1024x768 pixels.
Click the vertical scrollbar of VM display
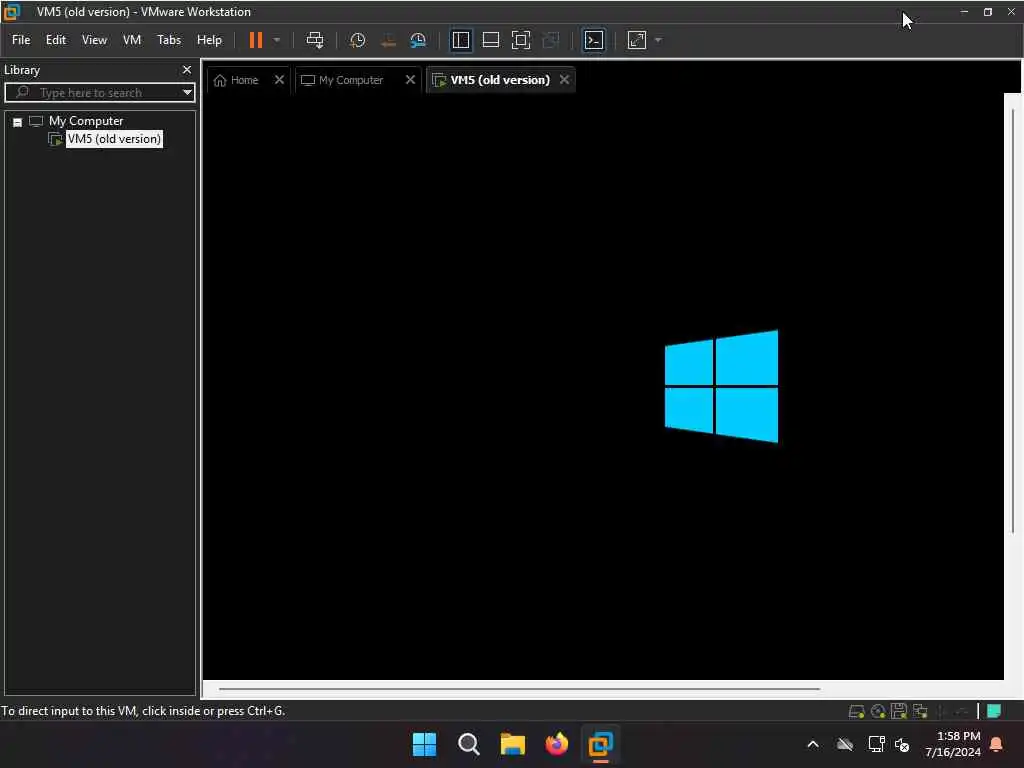[x=1013, y=320]
